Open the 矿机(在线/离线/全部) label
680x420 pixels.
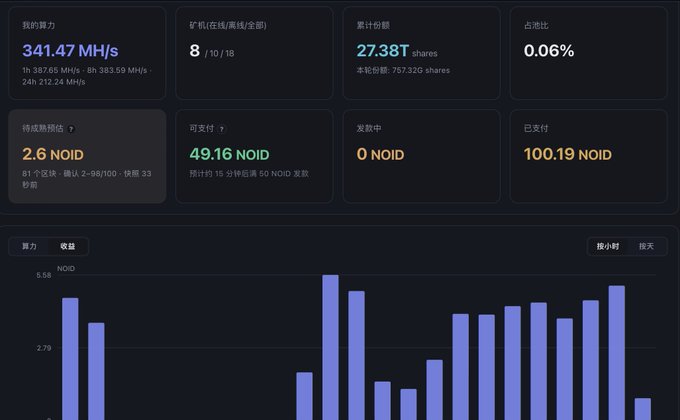228,26
